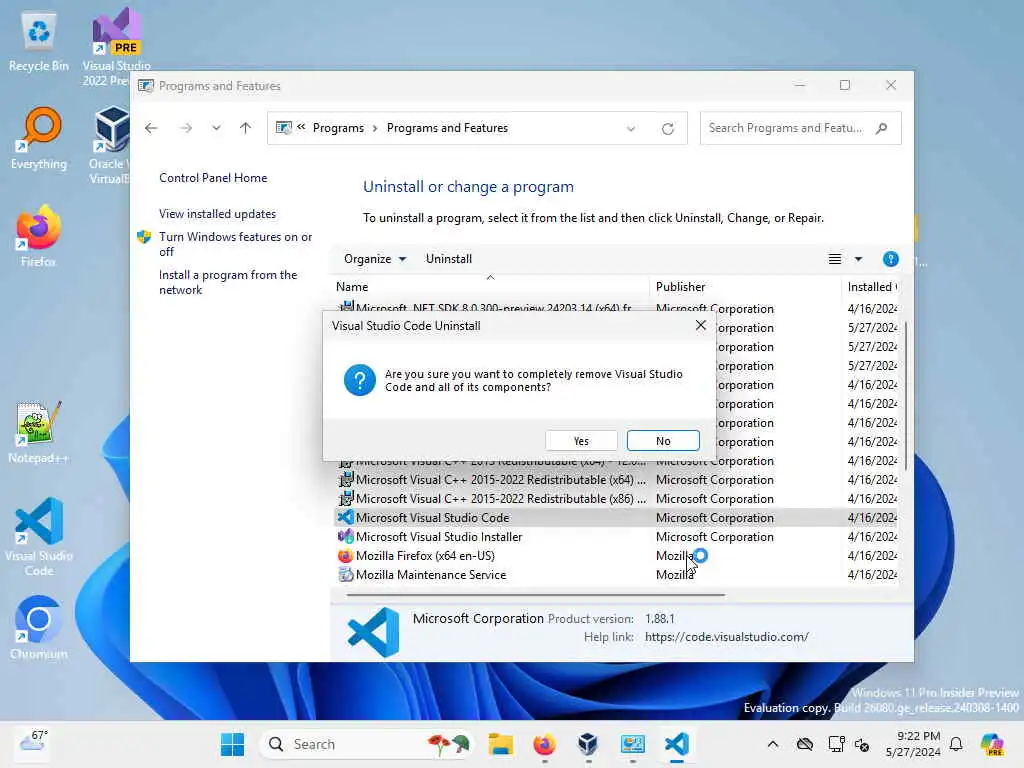1024x768 pixels.
Task: Open More view options dropdown arrow
Action: (858, 259)
